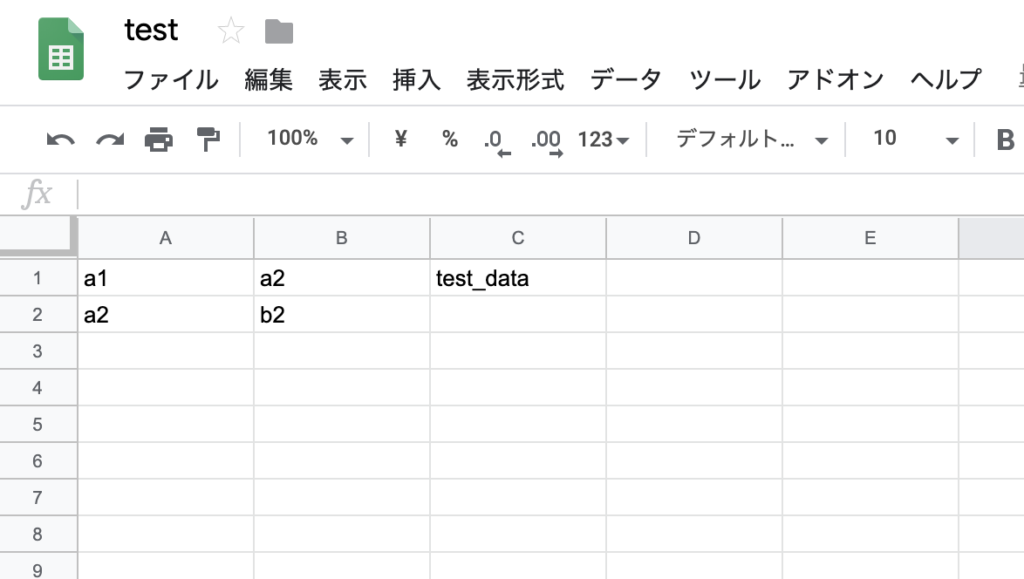Star the test document
The width and height of the screenshot is (1024, 579).
point(231,32)
